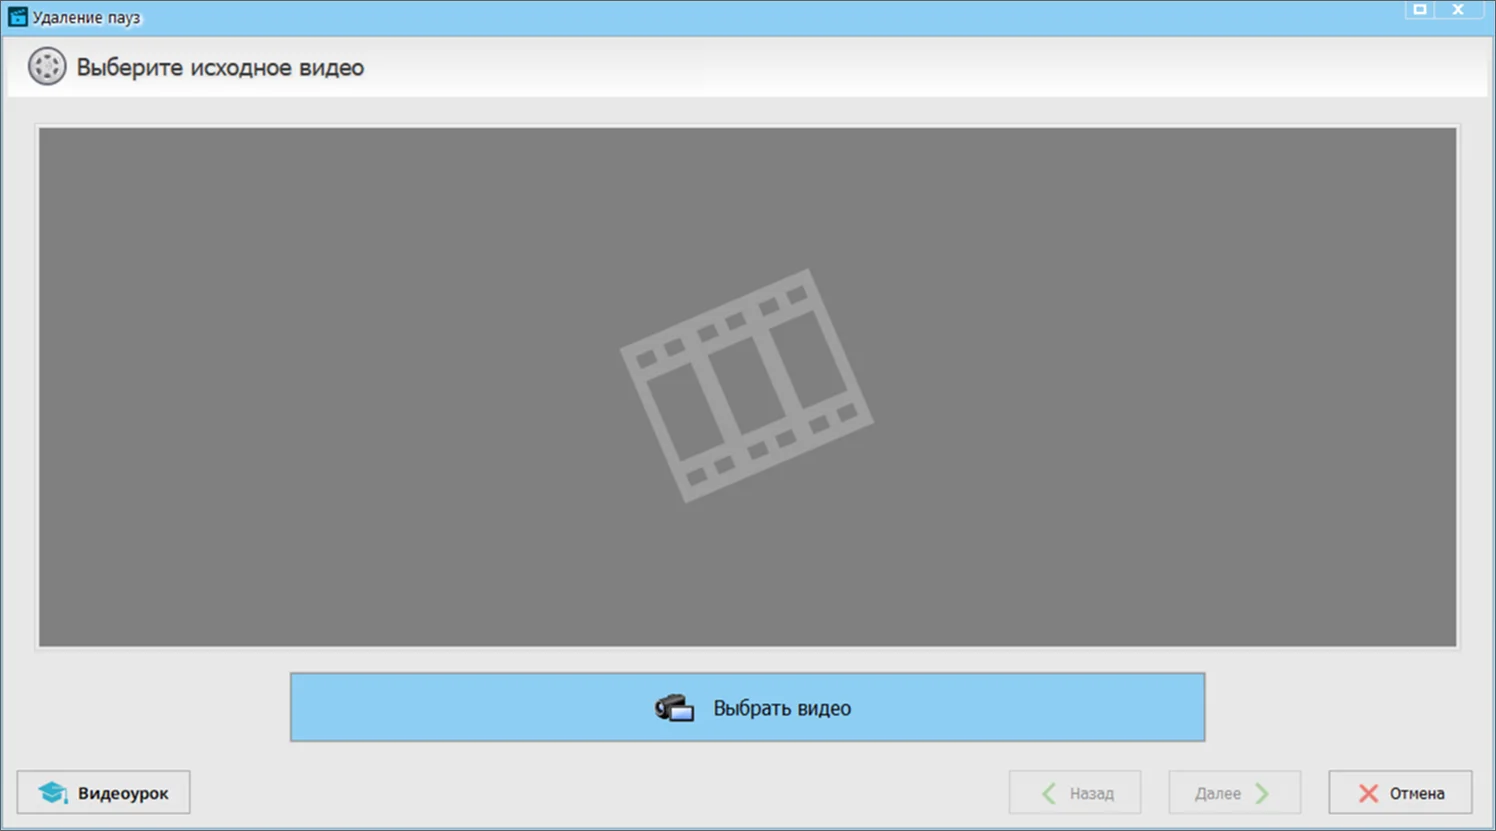The width and height of the screenshot is (1496, 831).
Task: Proceed with the Далее button
Action: [x=1234, y=793]
